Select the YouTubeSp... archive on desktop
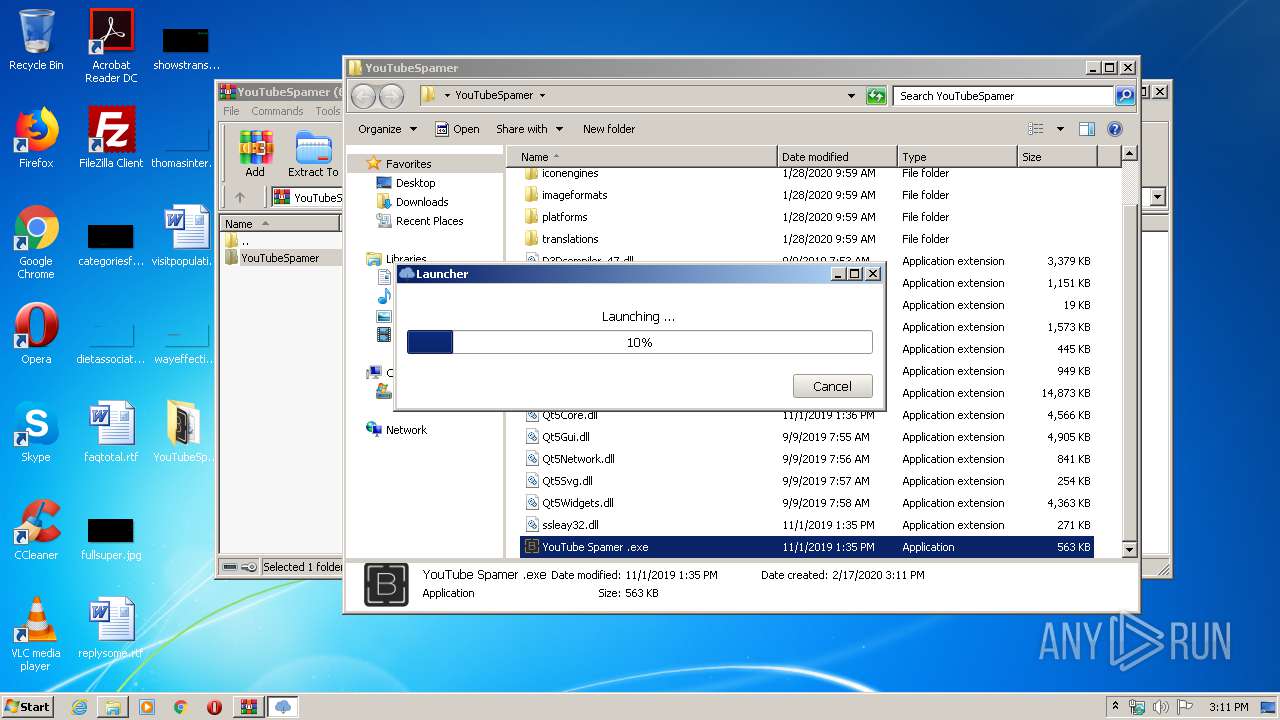The width and height of the screenshot is (1280, 720). pos(183,432)
